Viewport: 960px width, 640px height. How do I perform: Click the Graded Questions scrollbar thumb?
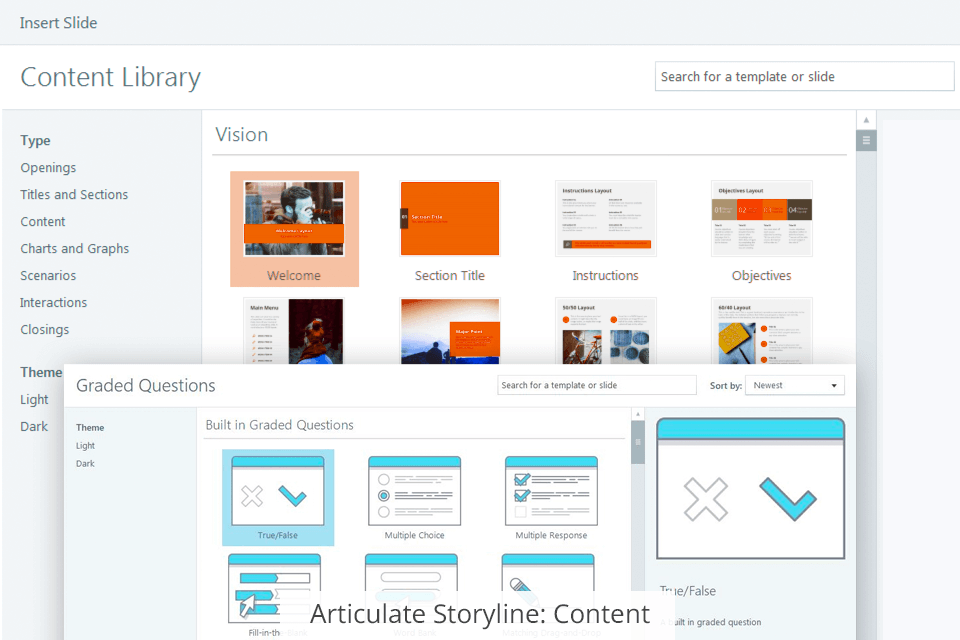637,442
